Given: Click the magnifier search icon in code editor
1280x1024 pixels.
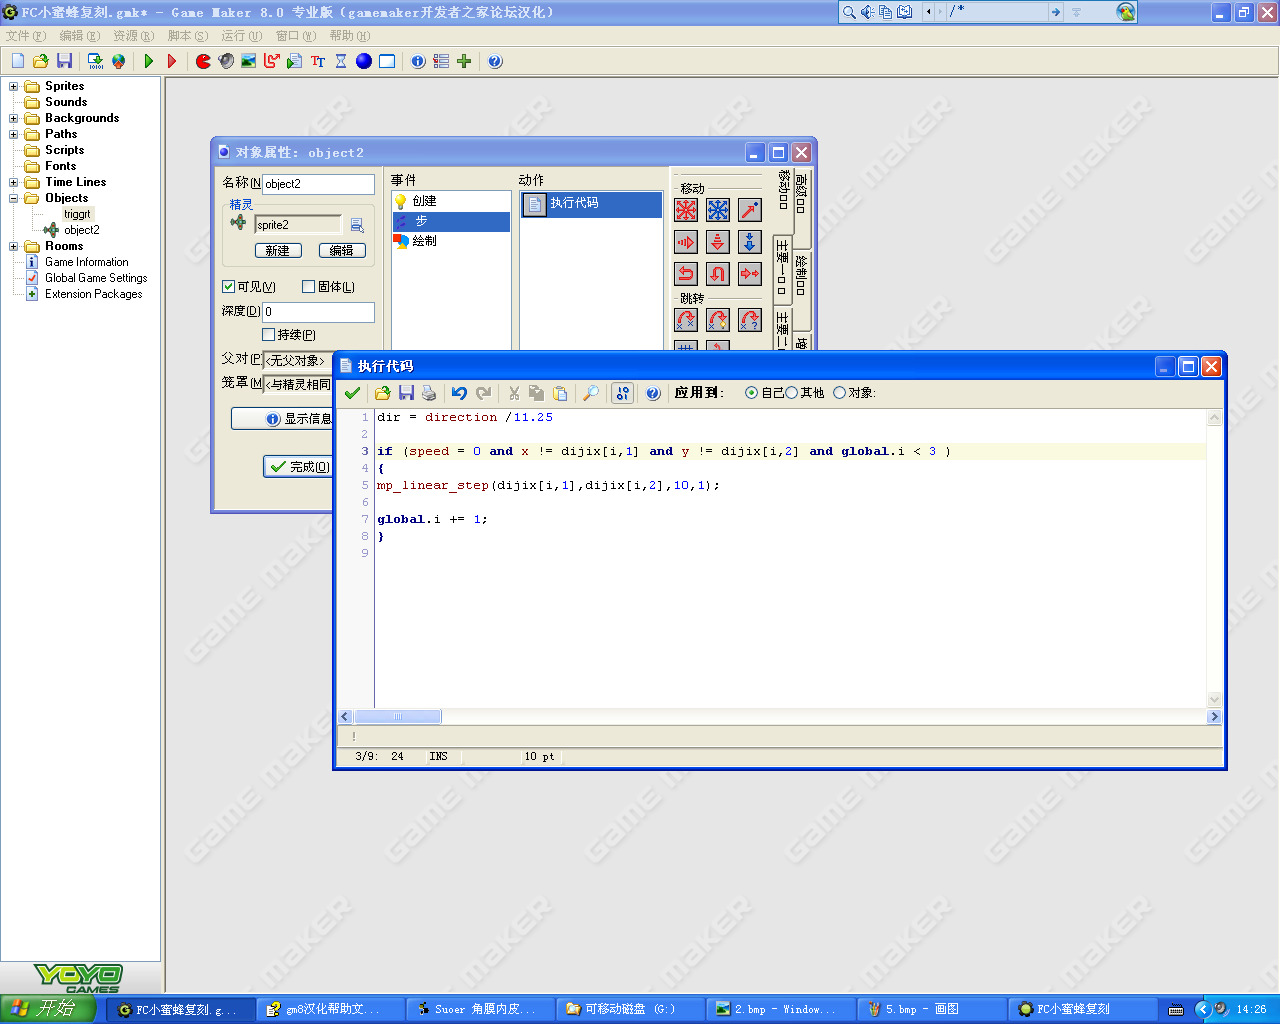Looking at the screenshot, I should pyautogui.click(x=591, y=393).
